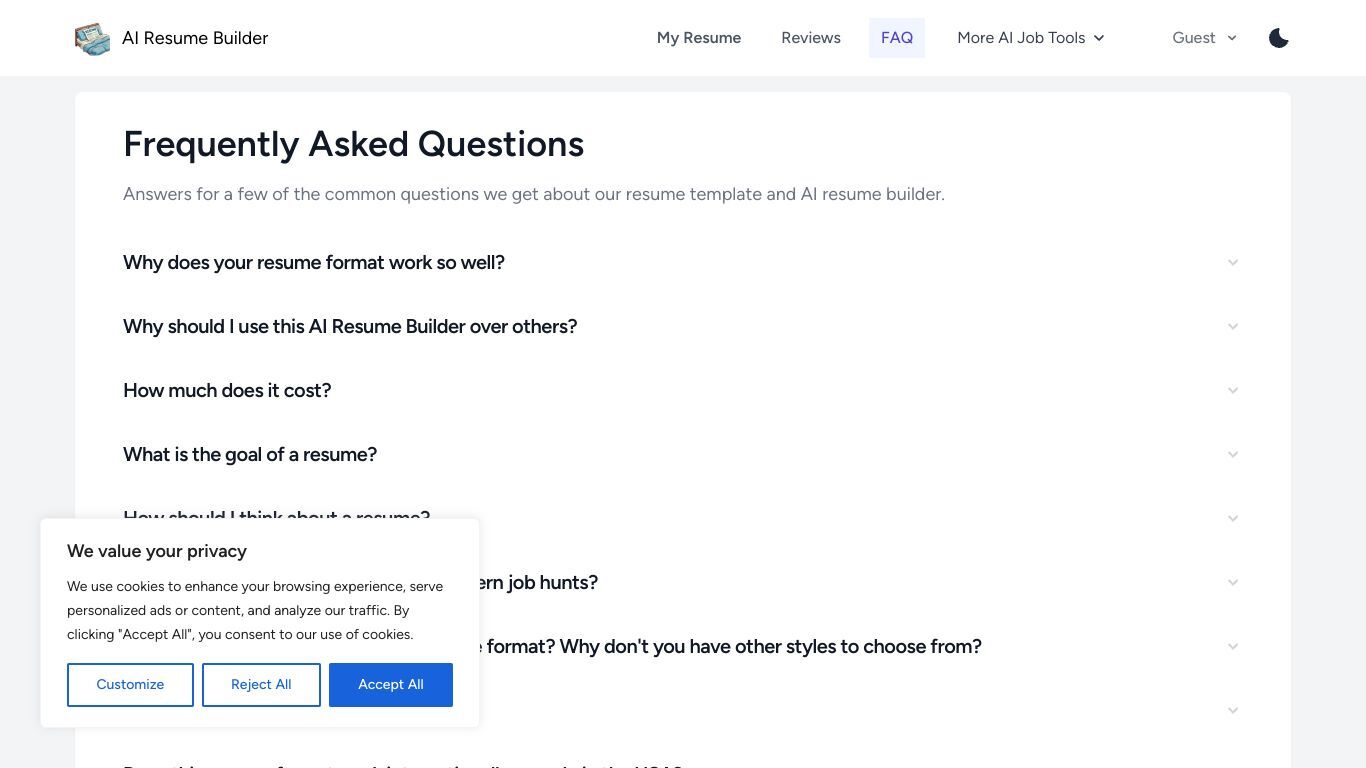The height and width of the screenshot is (768, 1366).
Task: Click chevron for the other styles question
Action: coord(1233,646)
